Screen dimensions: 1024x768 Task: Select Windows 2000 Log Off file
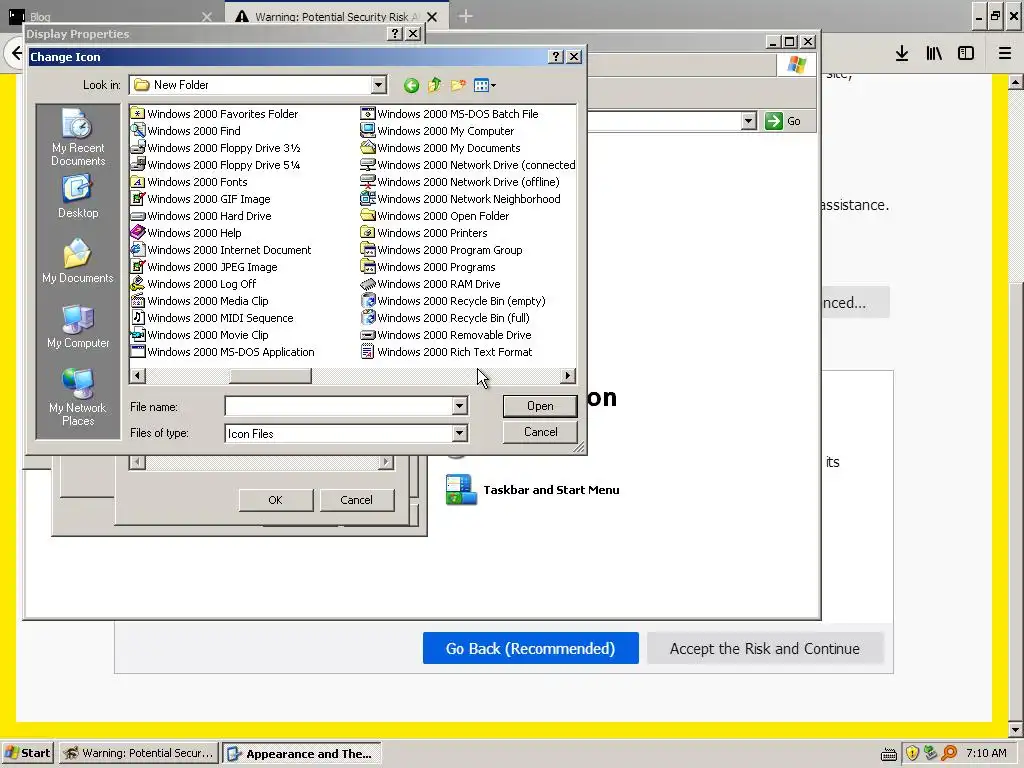coord(193,283)
